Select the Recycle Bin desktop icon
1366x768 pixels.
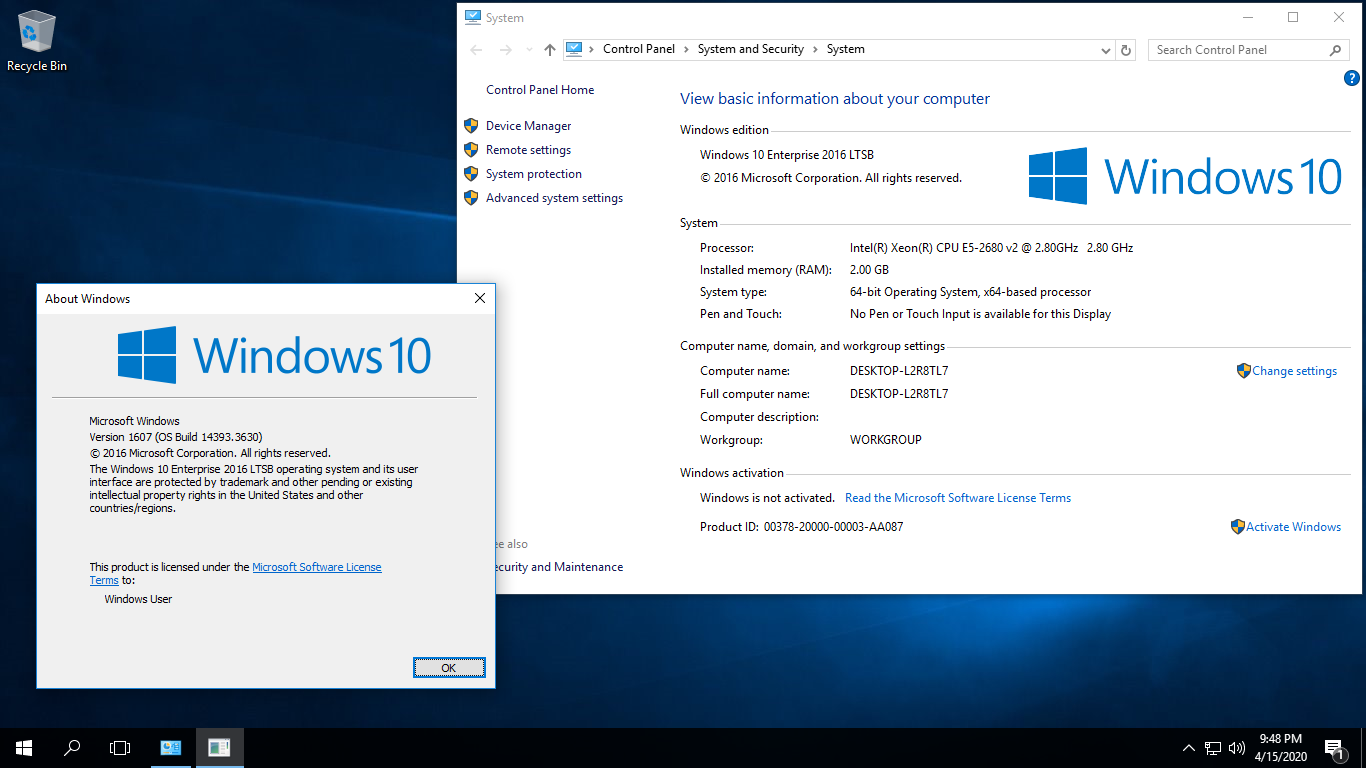37,42
